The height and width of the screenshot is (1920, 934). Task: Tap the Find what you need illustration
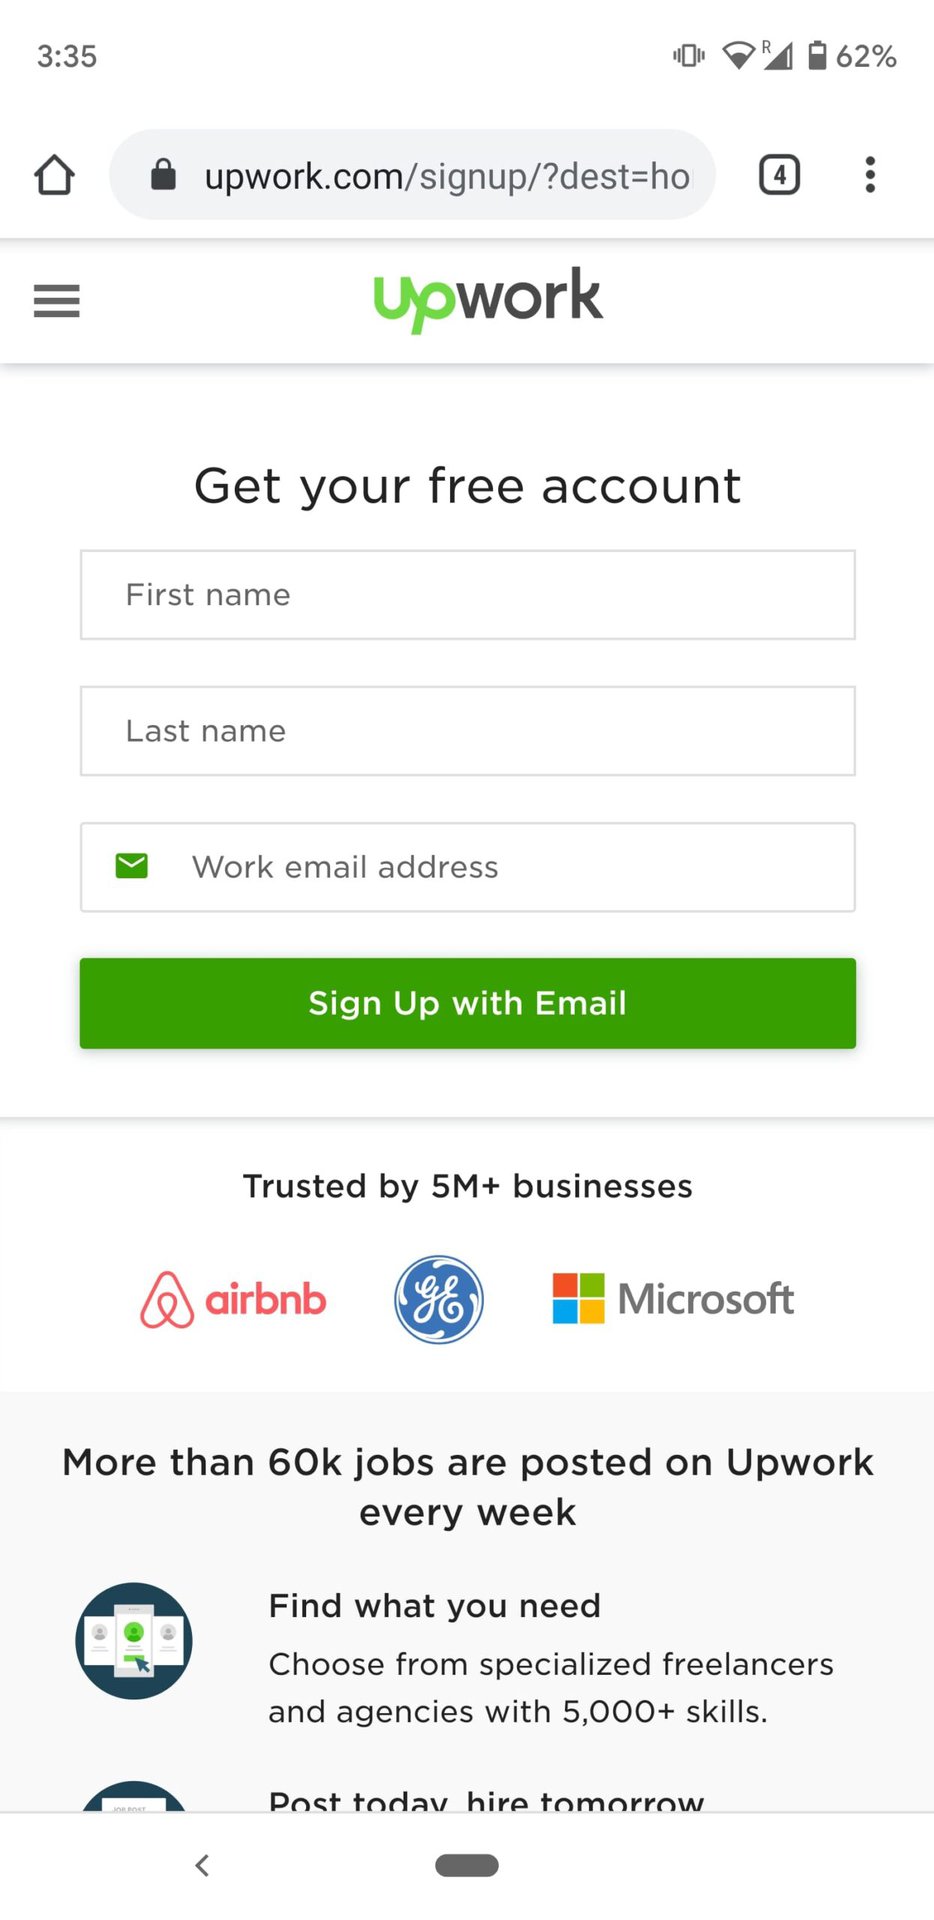tap(134, 1641)
